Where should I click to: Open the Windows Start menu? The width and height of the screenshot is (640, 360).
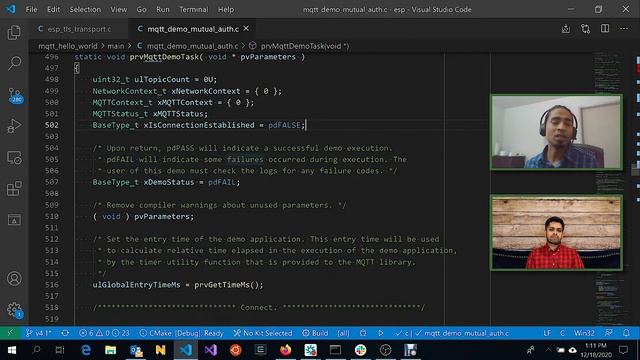[x=11, y=350]
